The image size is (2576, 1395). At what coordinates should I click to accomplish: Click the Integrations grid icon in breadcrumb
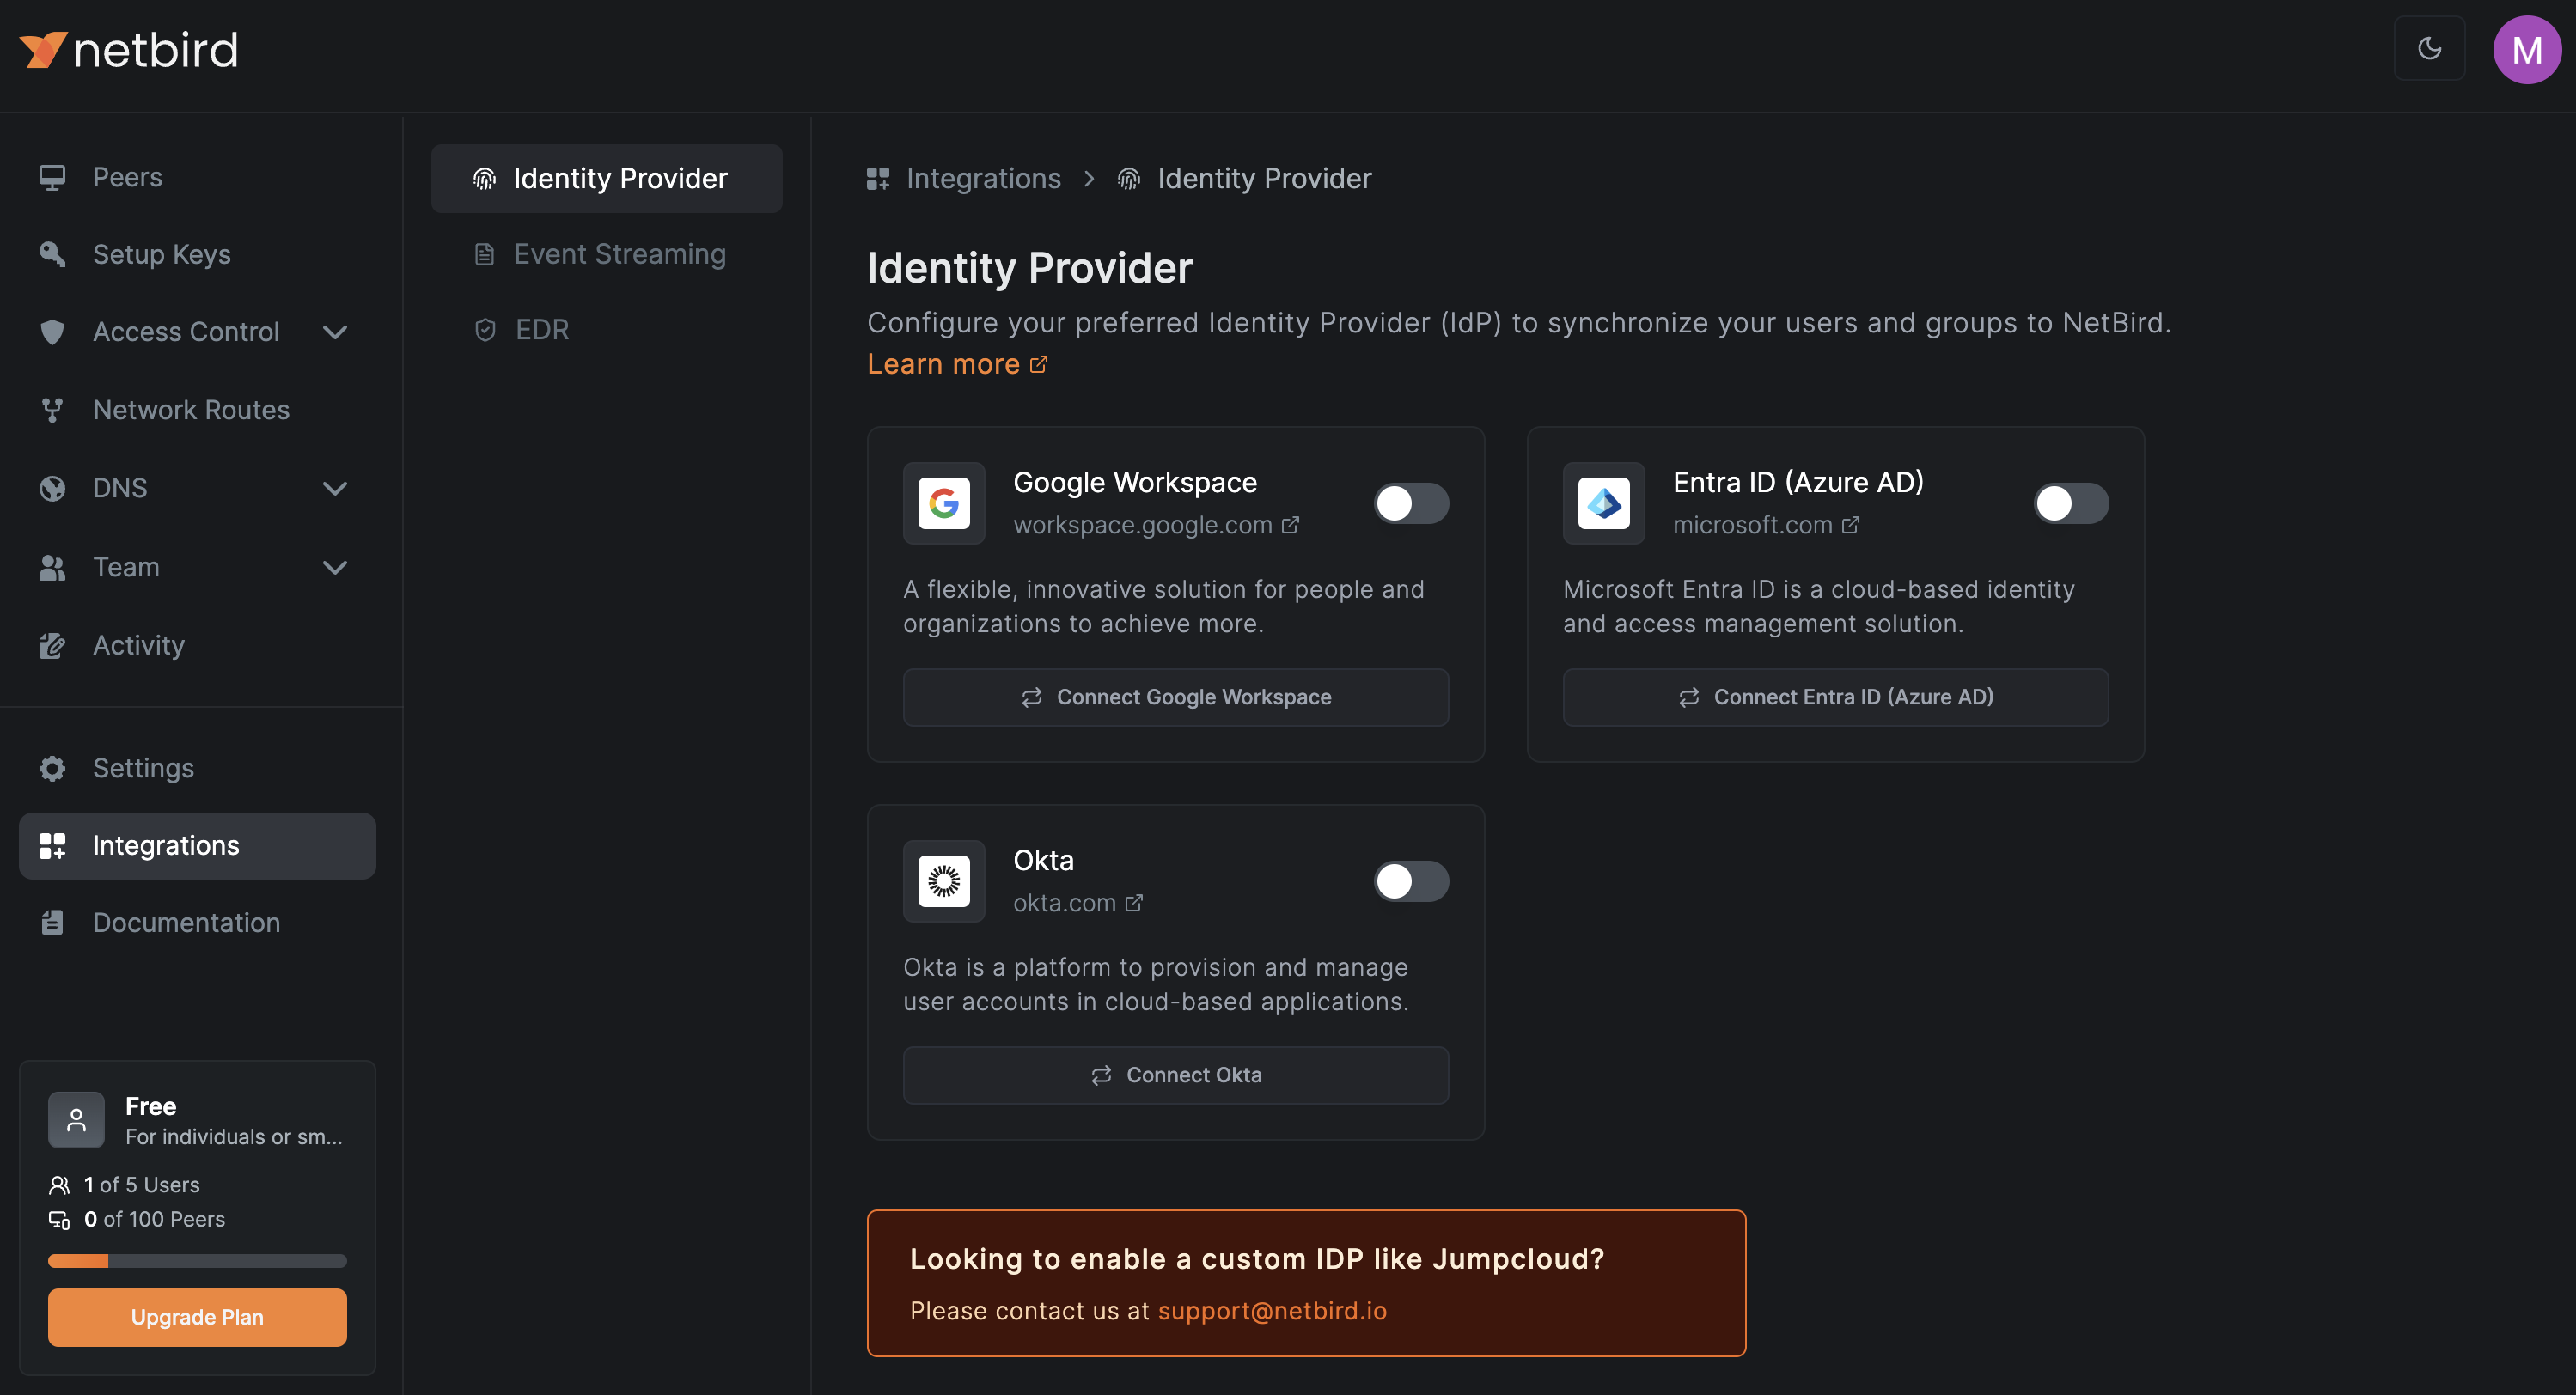[877, 179]
